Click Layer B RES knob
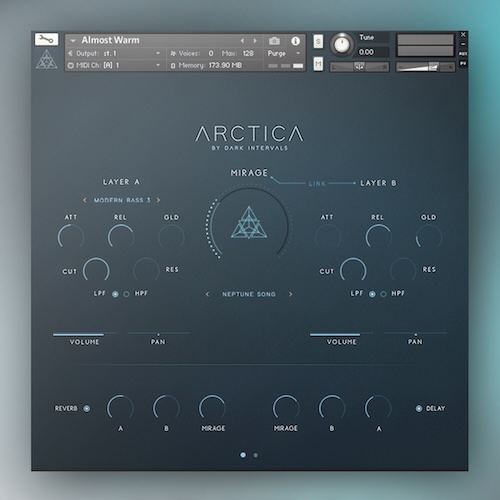The height and width of the screenshot is (500, 500). click(x=403, y=270)
